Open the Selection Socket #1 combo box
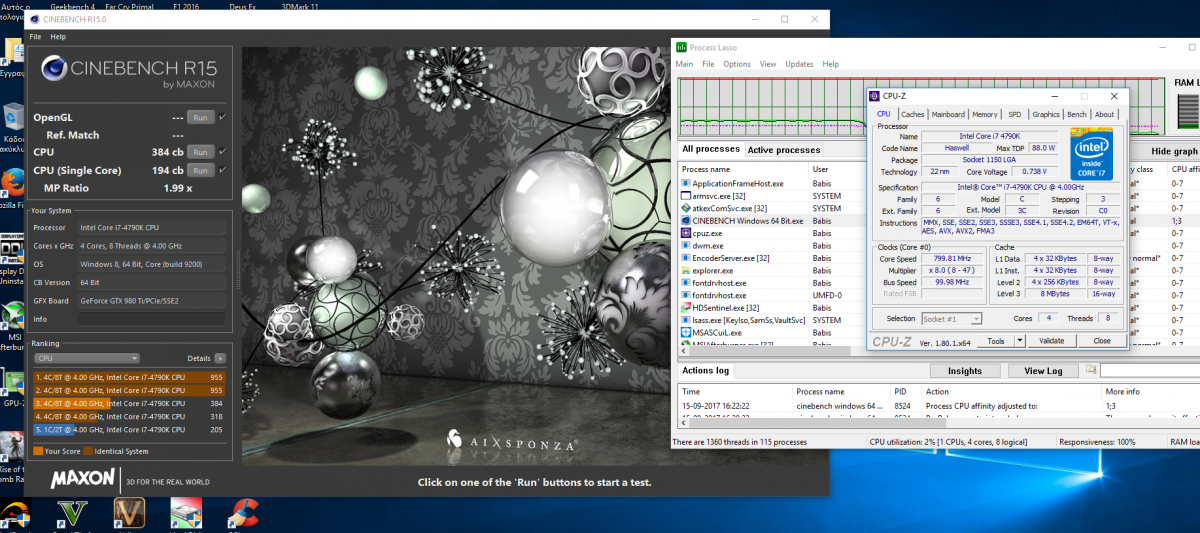Image resolution: width=1200 pixels, height=533 pixels. click(950, 318)
